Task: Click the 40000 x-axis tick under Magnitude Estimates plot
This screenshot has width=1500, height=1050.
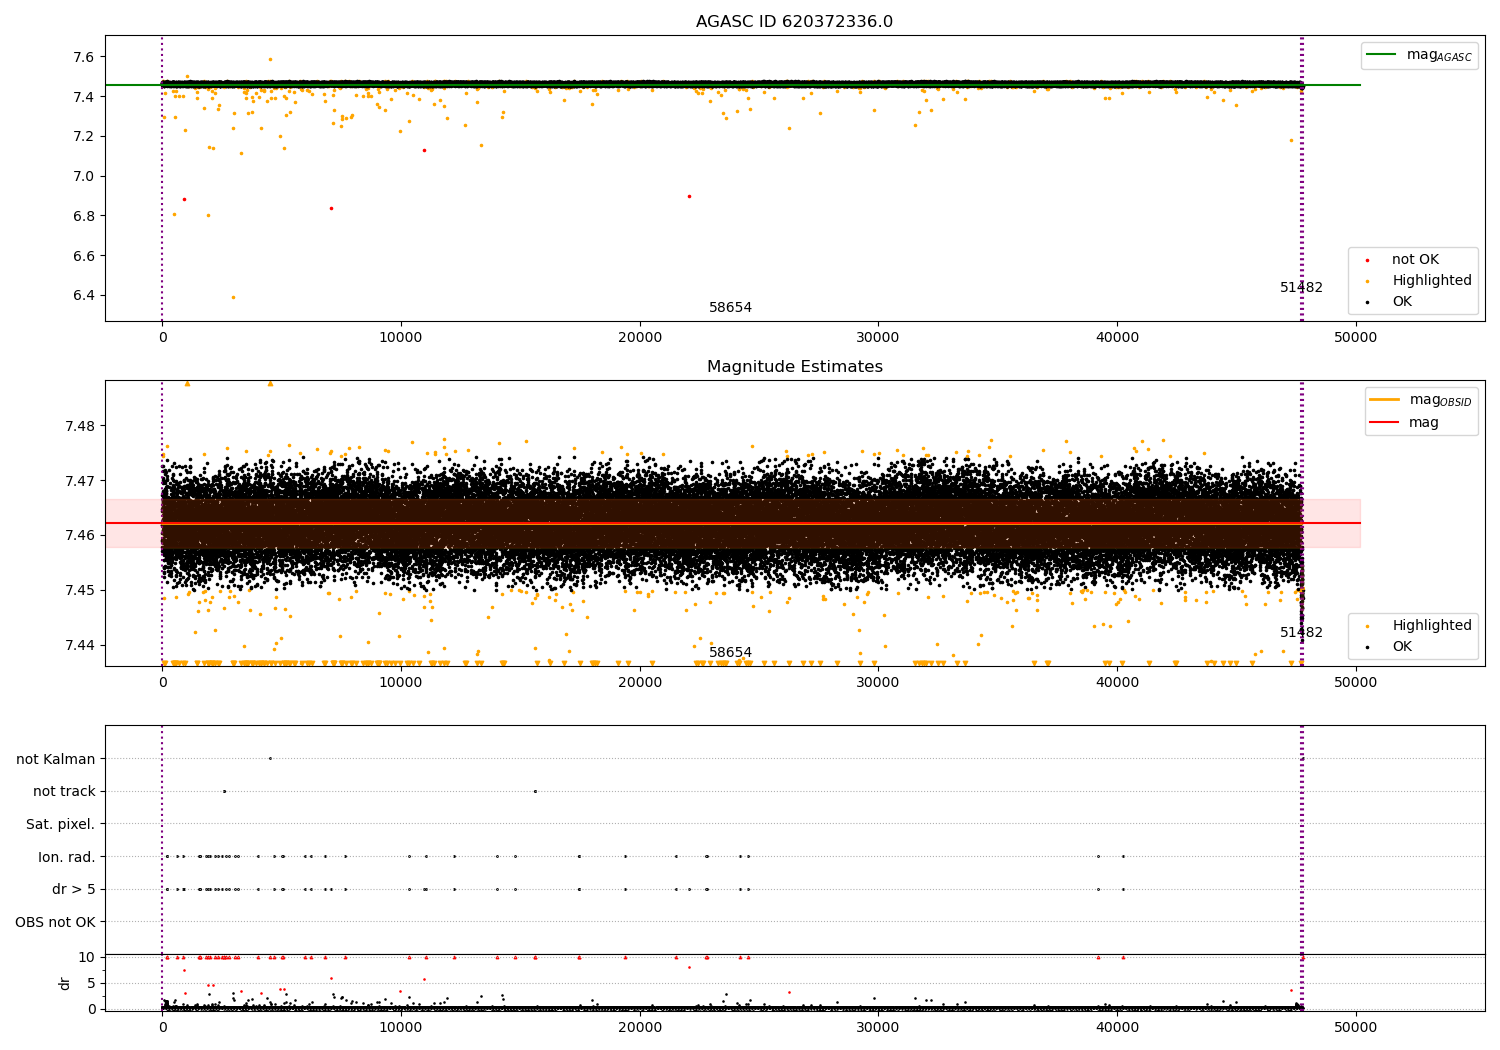Action: click(x=1117, y=682)
